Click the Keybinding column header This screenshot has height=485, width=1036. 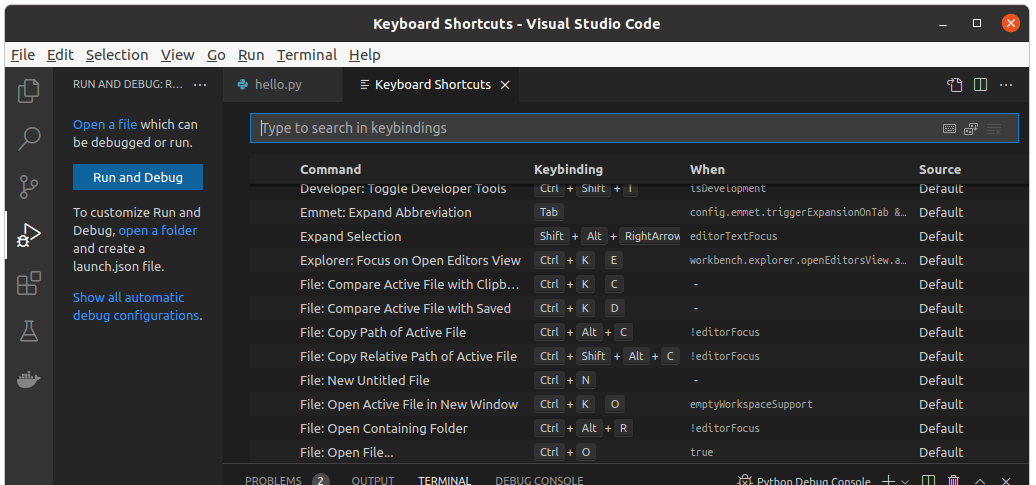point(568,170)
